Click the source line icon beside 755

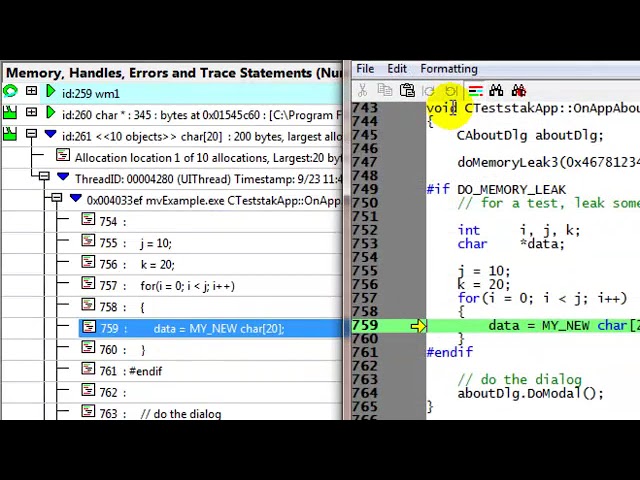(x=88, y=240)
